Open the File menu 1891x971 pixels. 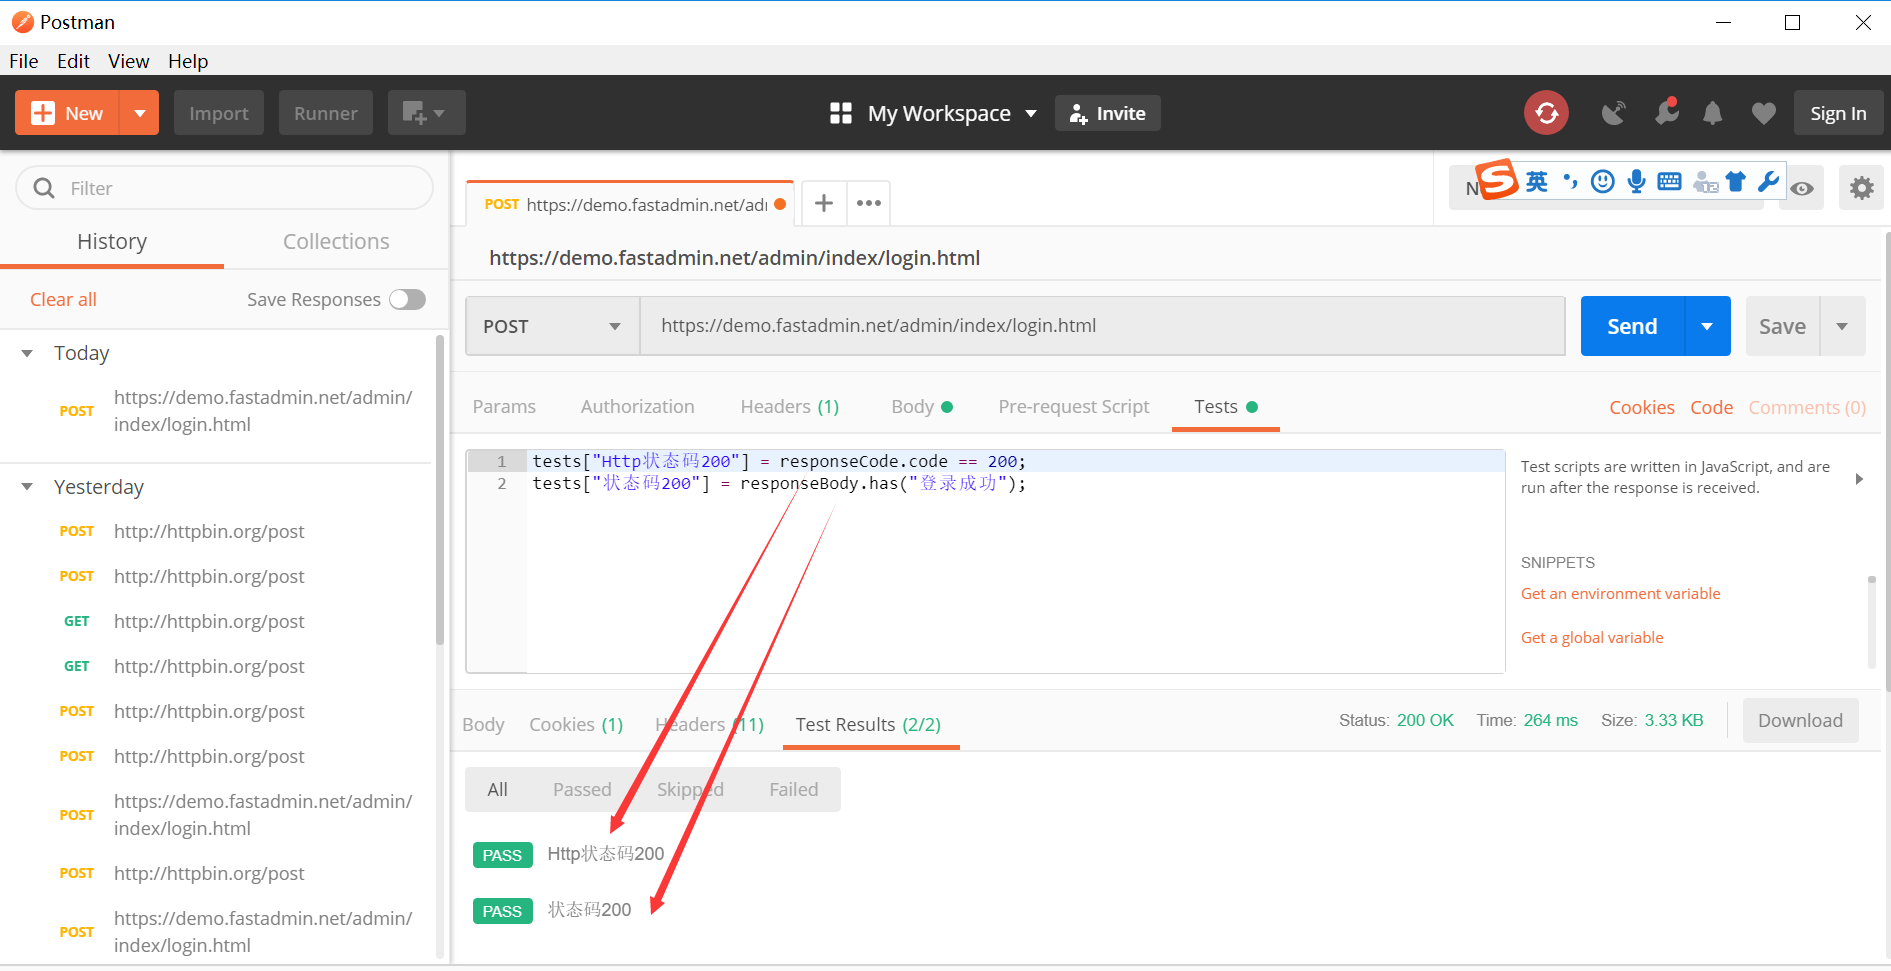point(24,61)
